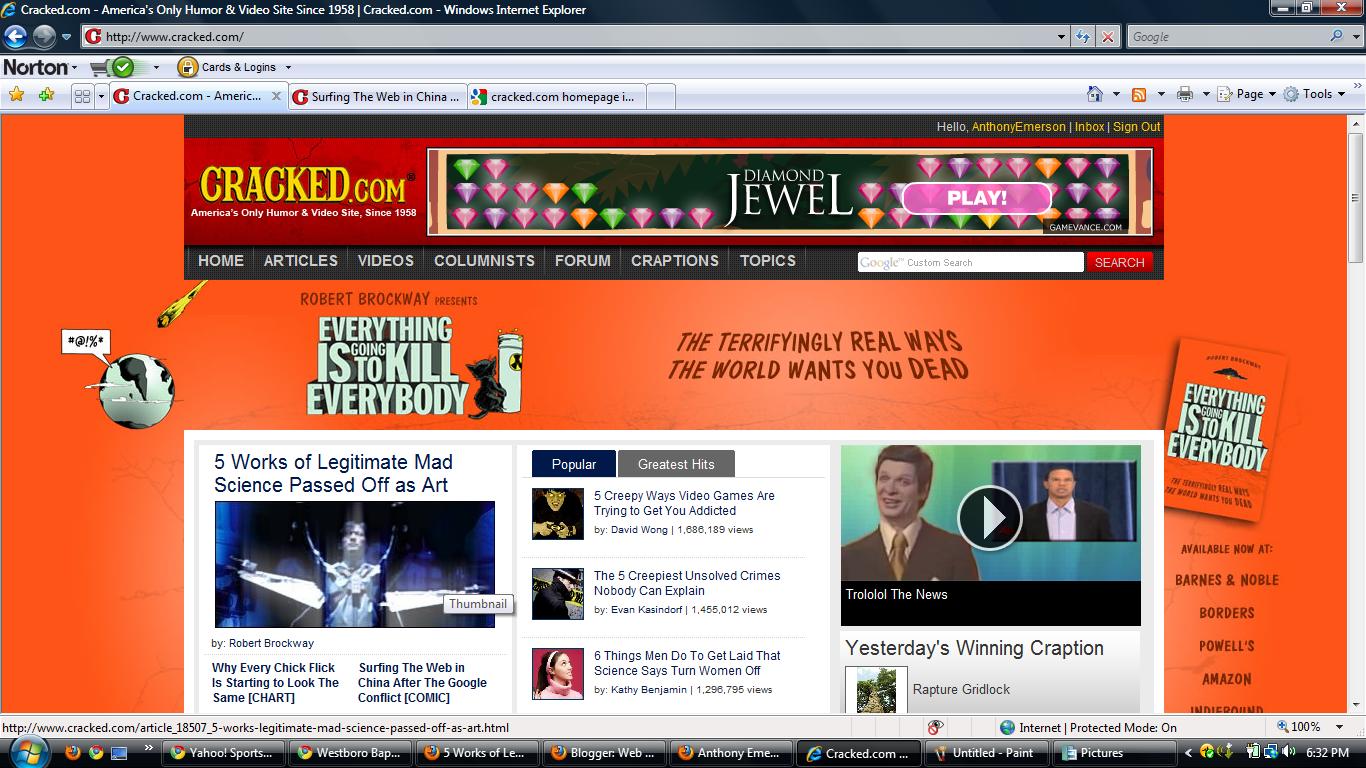The image size is (1366, 768).
Task: Click thumbnail for 5 Creepy Ways Video Games
Action: pyautogui.click(x=557, y=514)
